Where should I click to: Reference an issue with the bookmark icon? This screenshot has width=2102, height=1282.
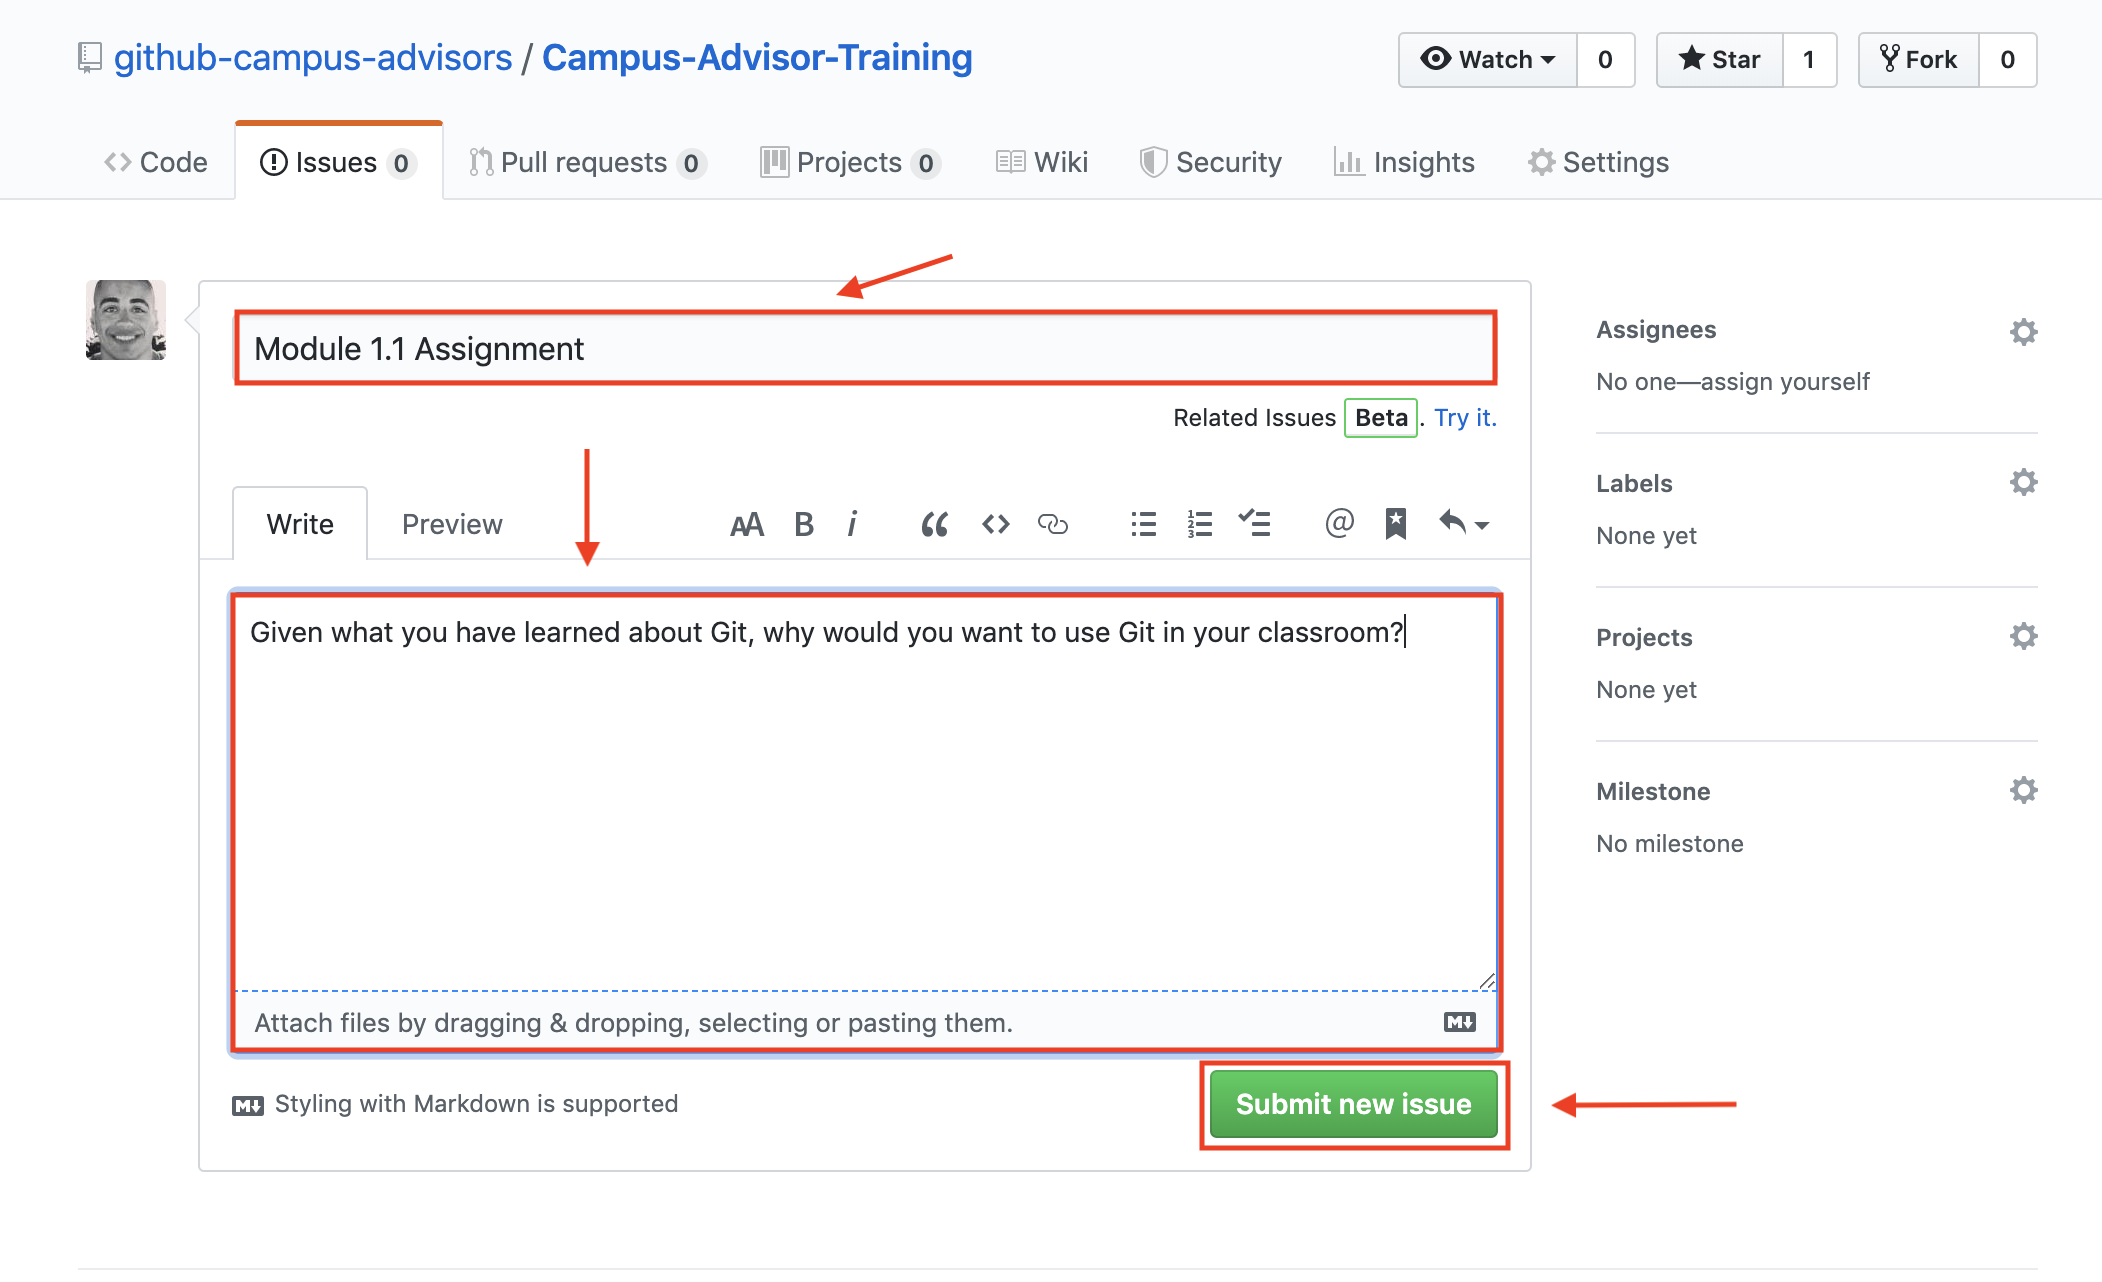coord(1395,523)
